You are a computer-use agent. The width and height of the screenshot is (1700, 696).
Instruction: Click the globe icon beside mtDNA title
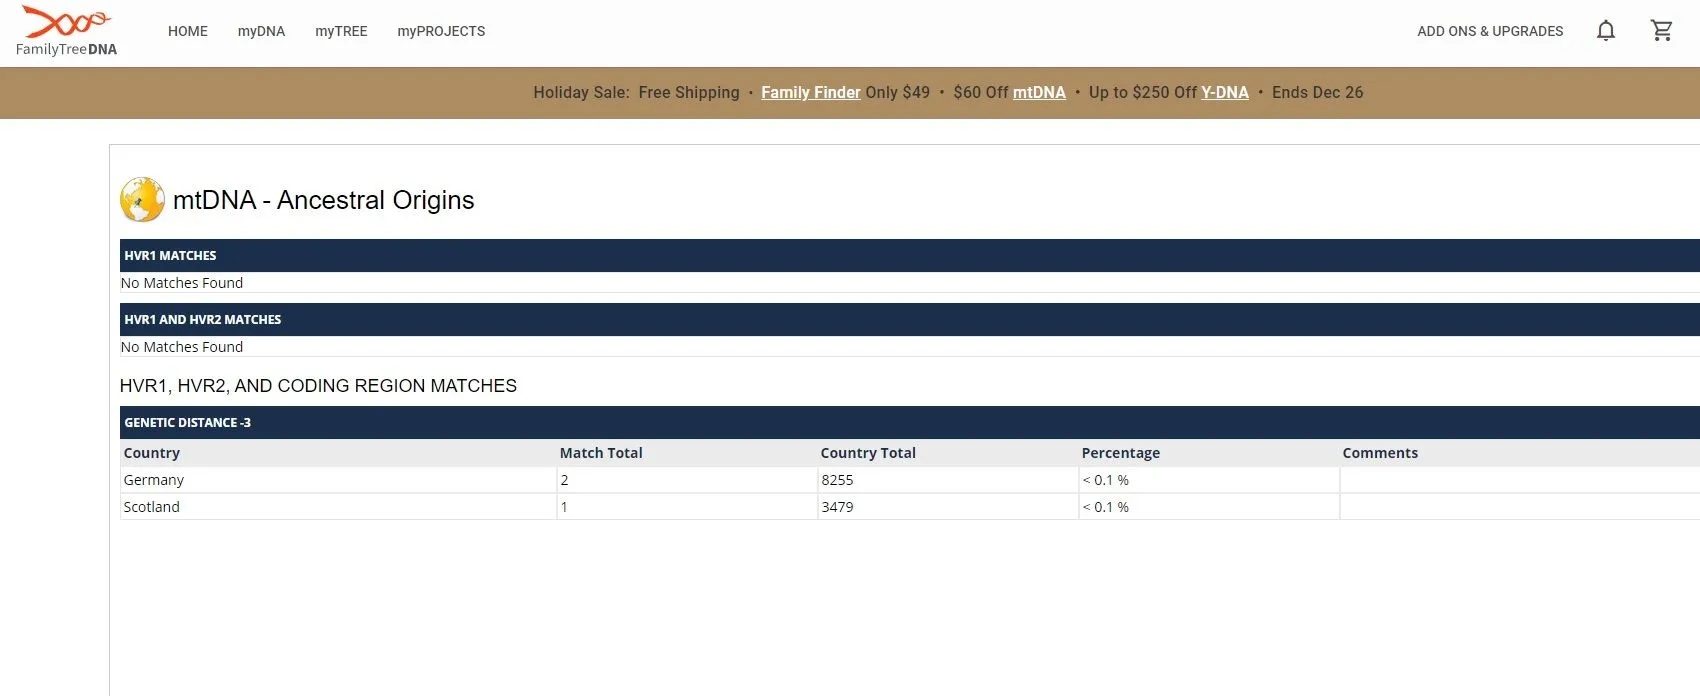pos(142,200)
